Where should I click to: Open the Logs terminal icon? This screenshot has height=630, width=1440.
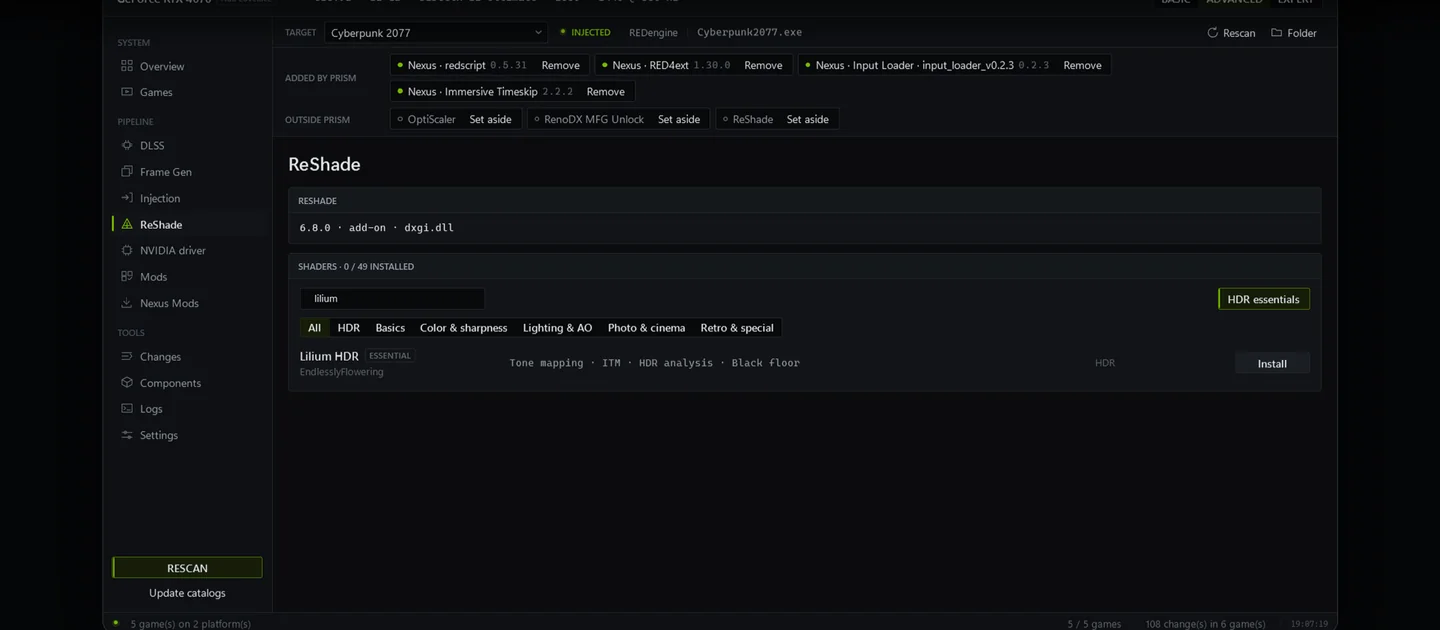pos(127,408)
